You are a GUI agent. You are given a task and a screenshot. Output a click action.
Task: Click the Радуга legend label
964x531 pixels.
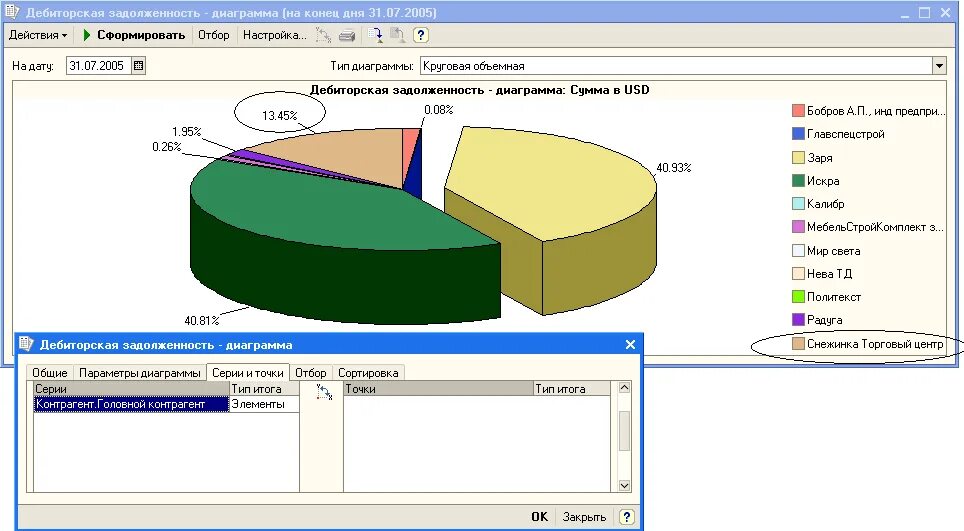[x=824, y=320]
